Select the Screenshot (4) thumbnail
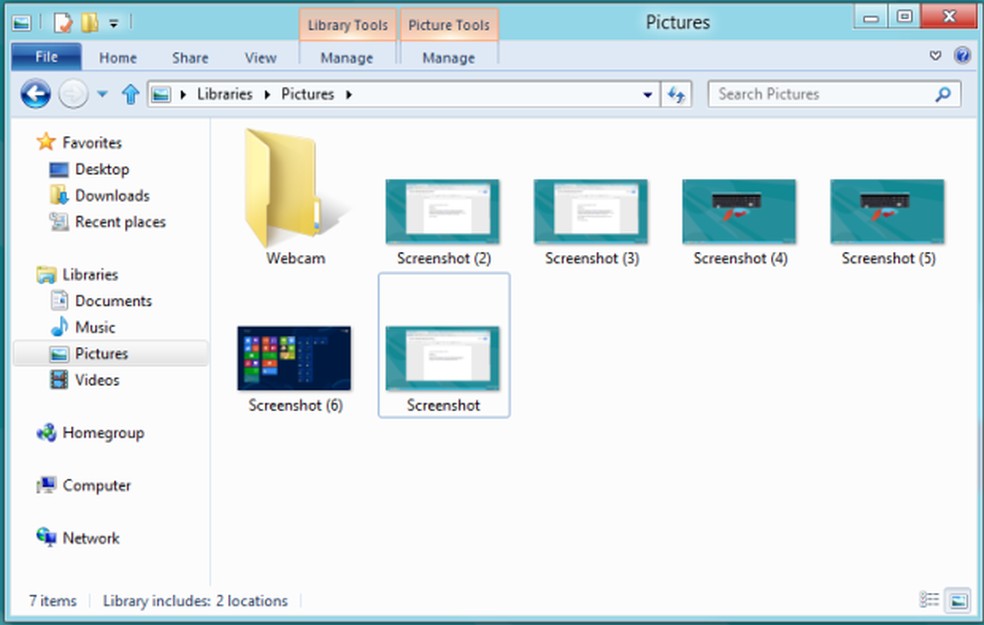This screenshot has height=625, width=984. pyautogui.click(x=739, y=211)
